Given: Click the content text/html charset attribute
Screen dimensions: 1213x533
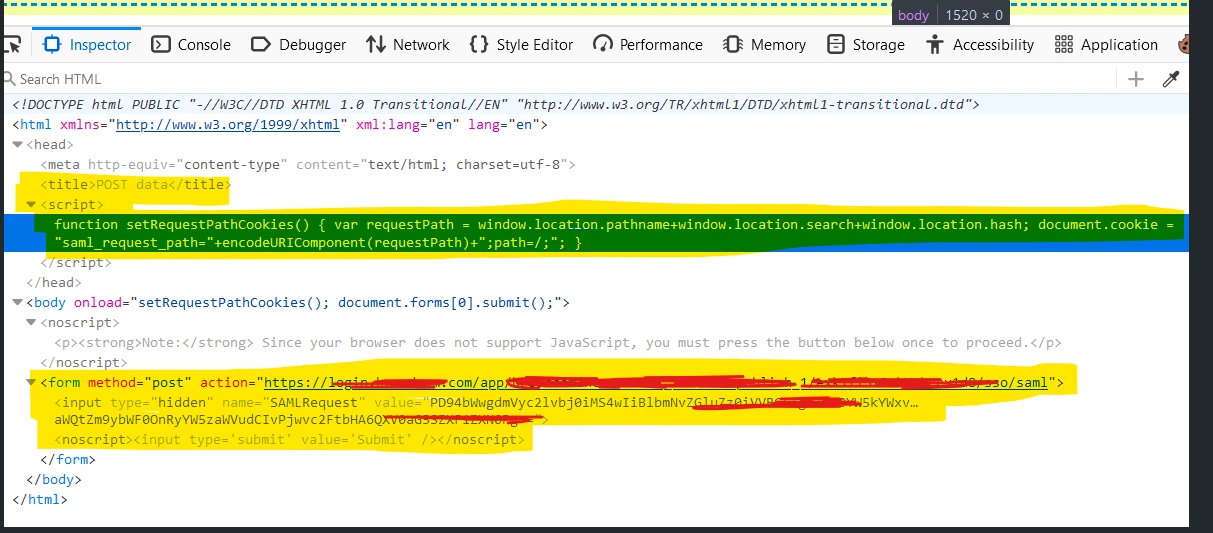Looking at the screenshot, I should (432, 164).
